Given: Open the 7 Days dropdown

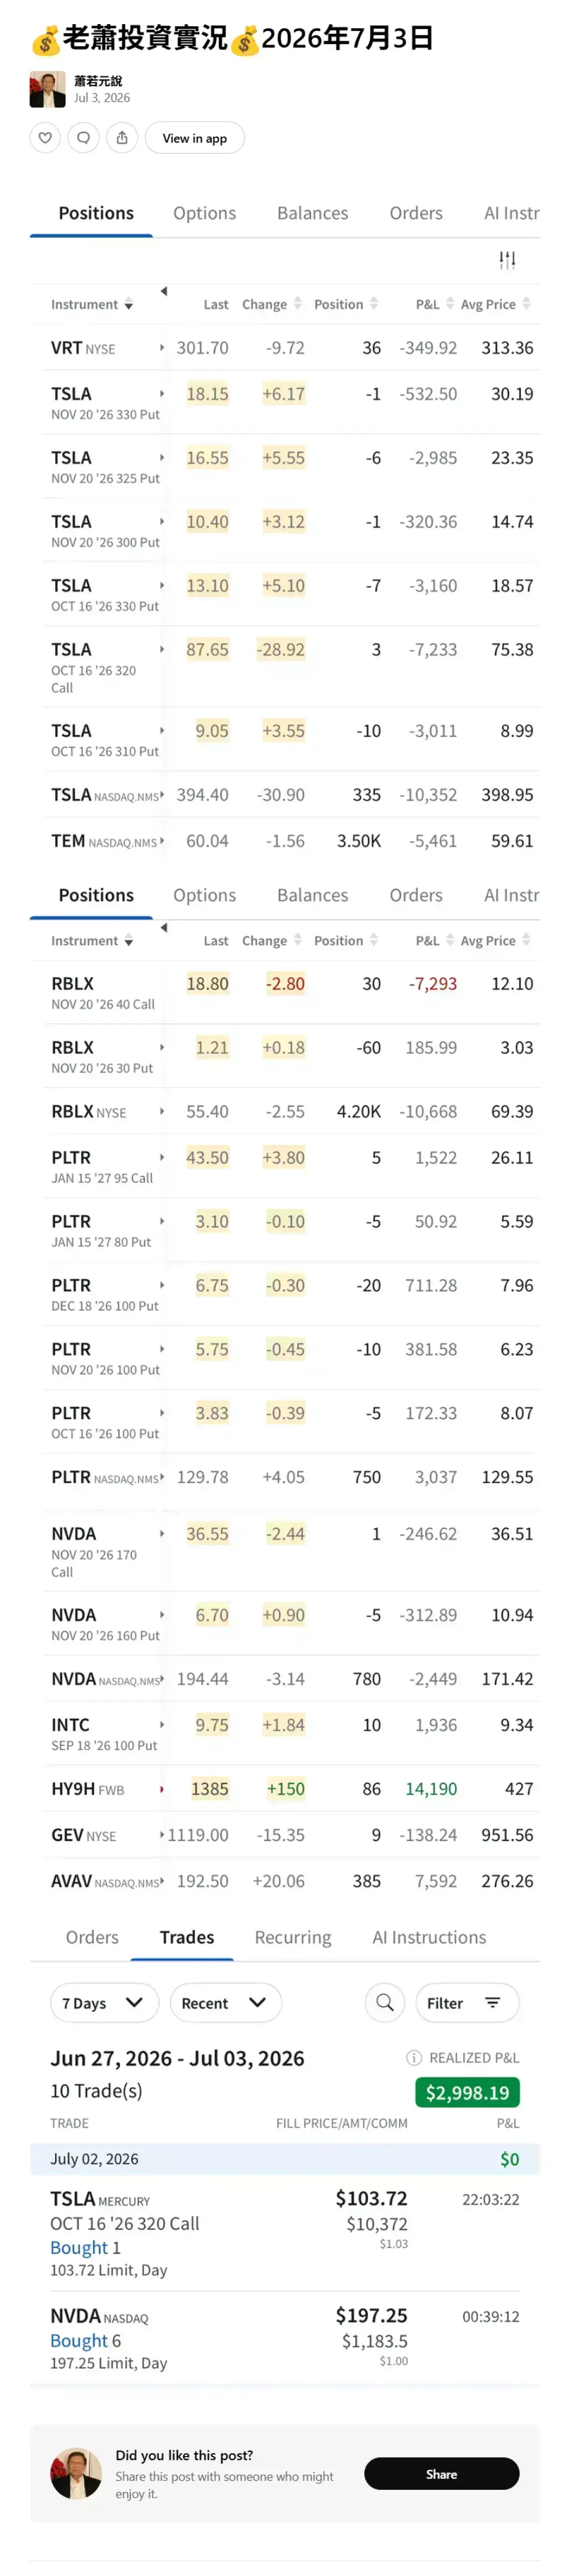Looking at the screenshot, I should pos(104,2002).
